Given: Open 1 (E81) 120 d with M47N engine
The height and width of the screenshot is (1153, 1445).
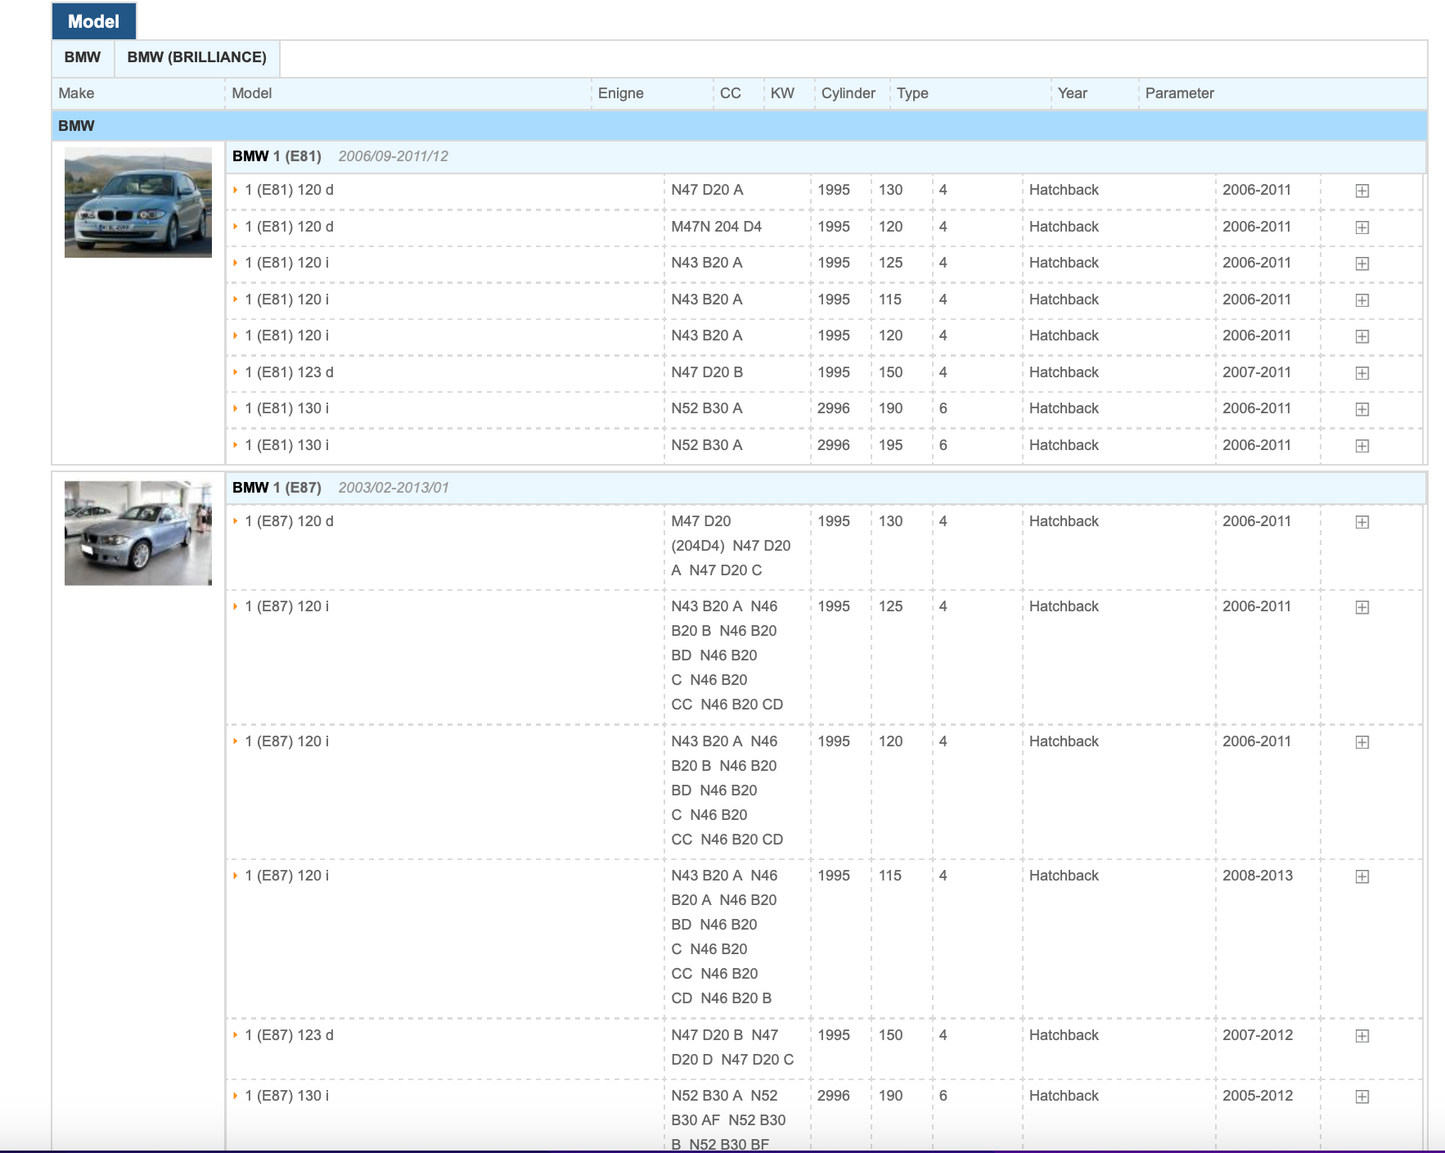Looking at the screenshot, I should pos(289,227).
